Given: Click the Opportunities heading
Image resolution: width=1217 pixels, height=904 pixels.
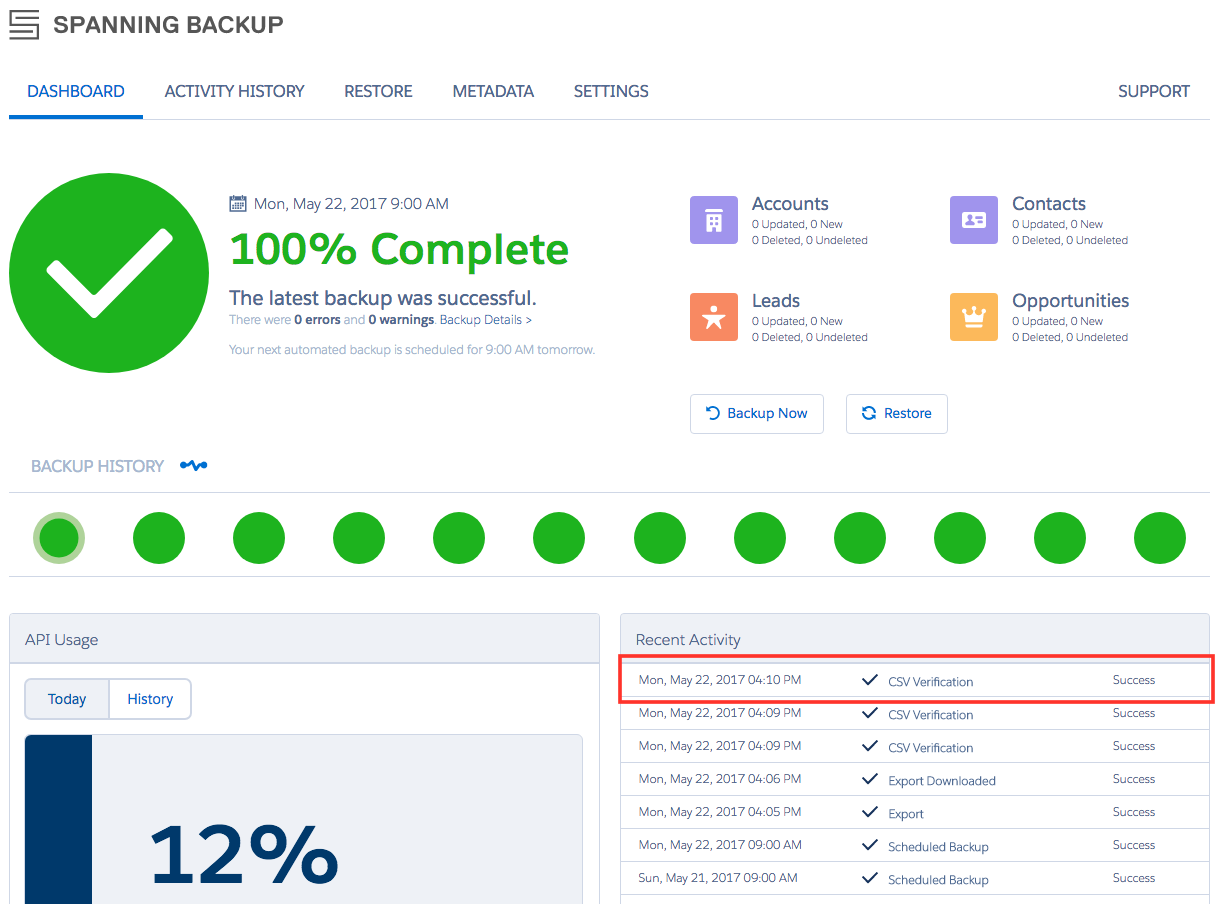Looking at the screenshot, I should tap(1071, 301).
